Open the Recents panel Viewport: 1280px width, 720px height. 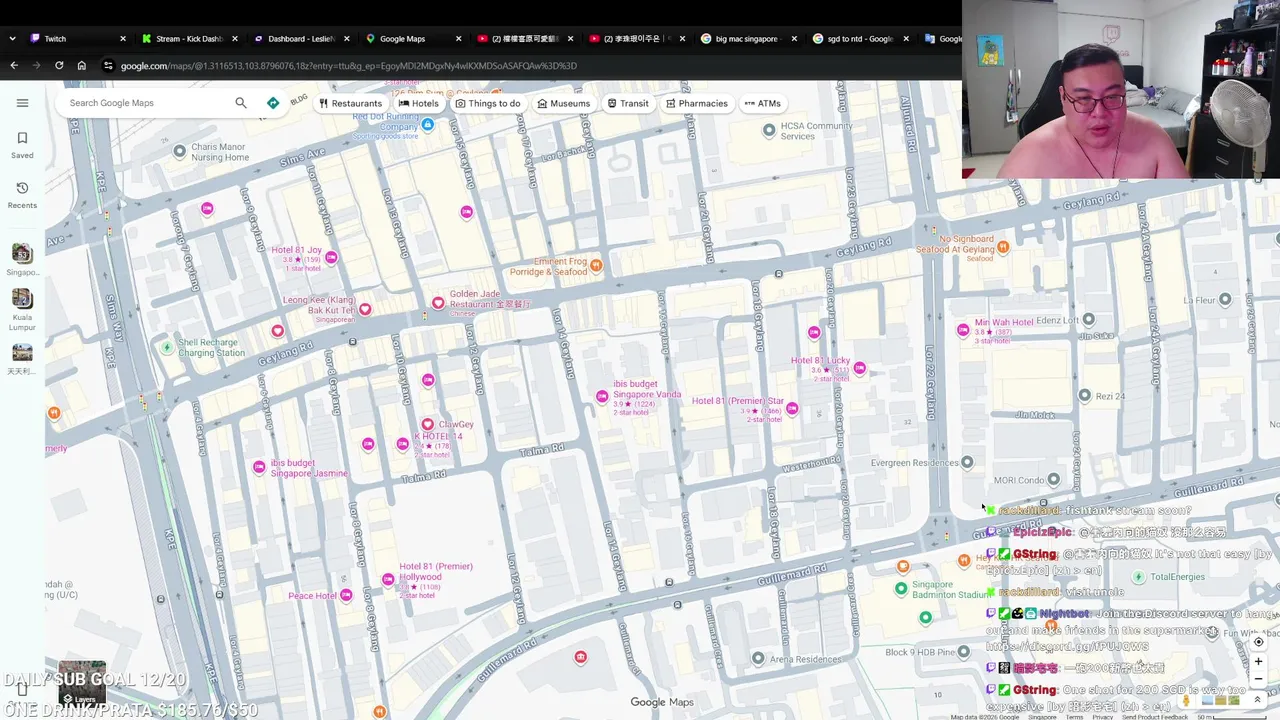pyautogui.click(x=22, y=195)
